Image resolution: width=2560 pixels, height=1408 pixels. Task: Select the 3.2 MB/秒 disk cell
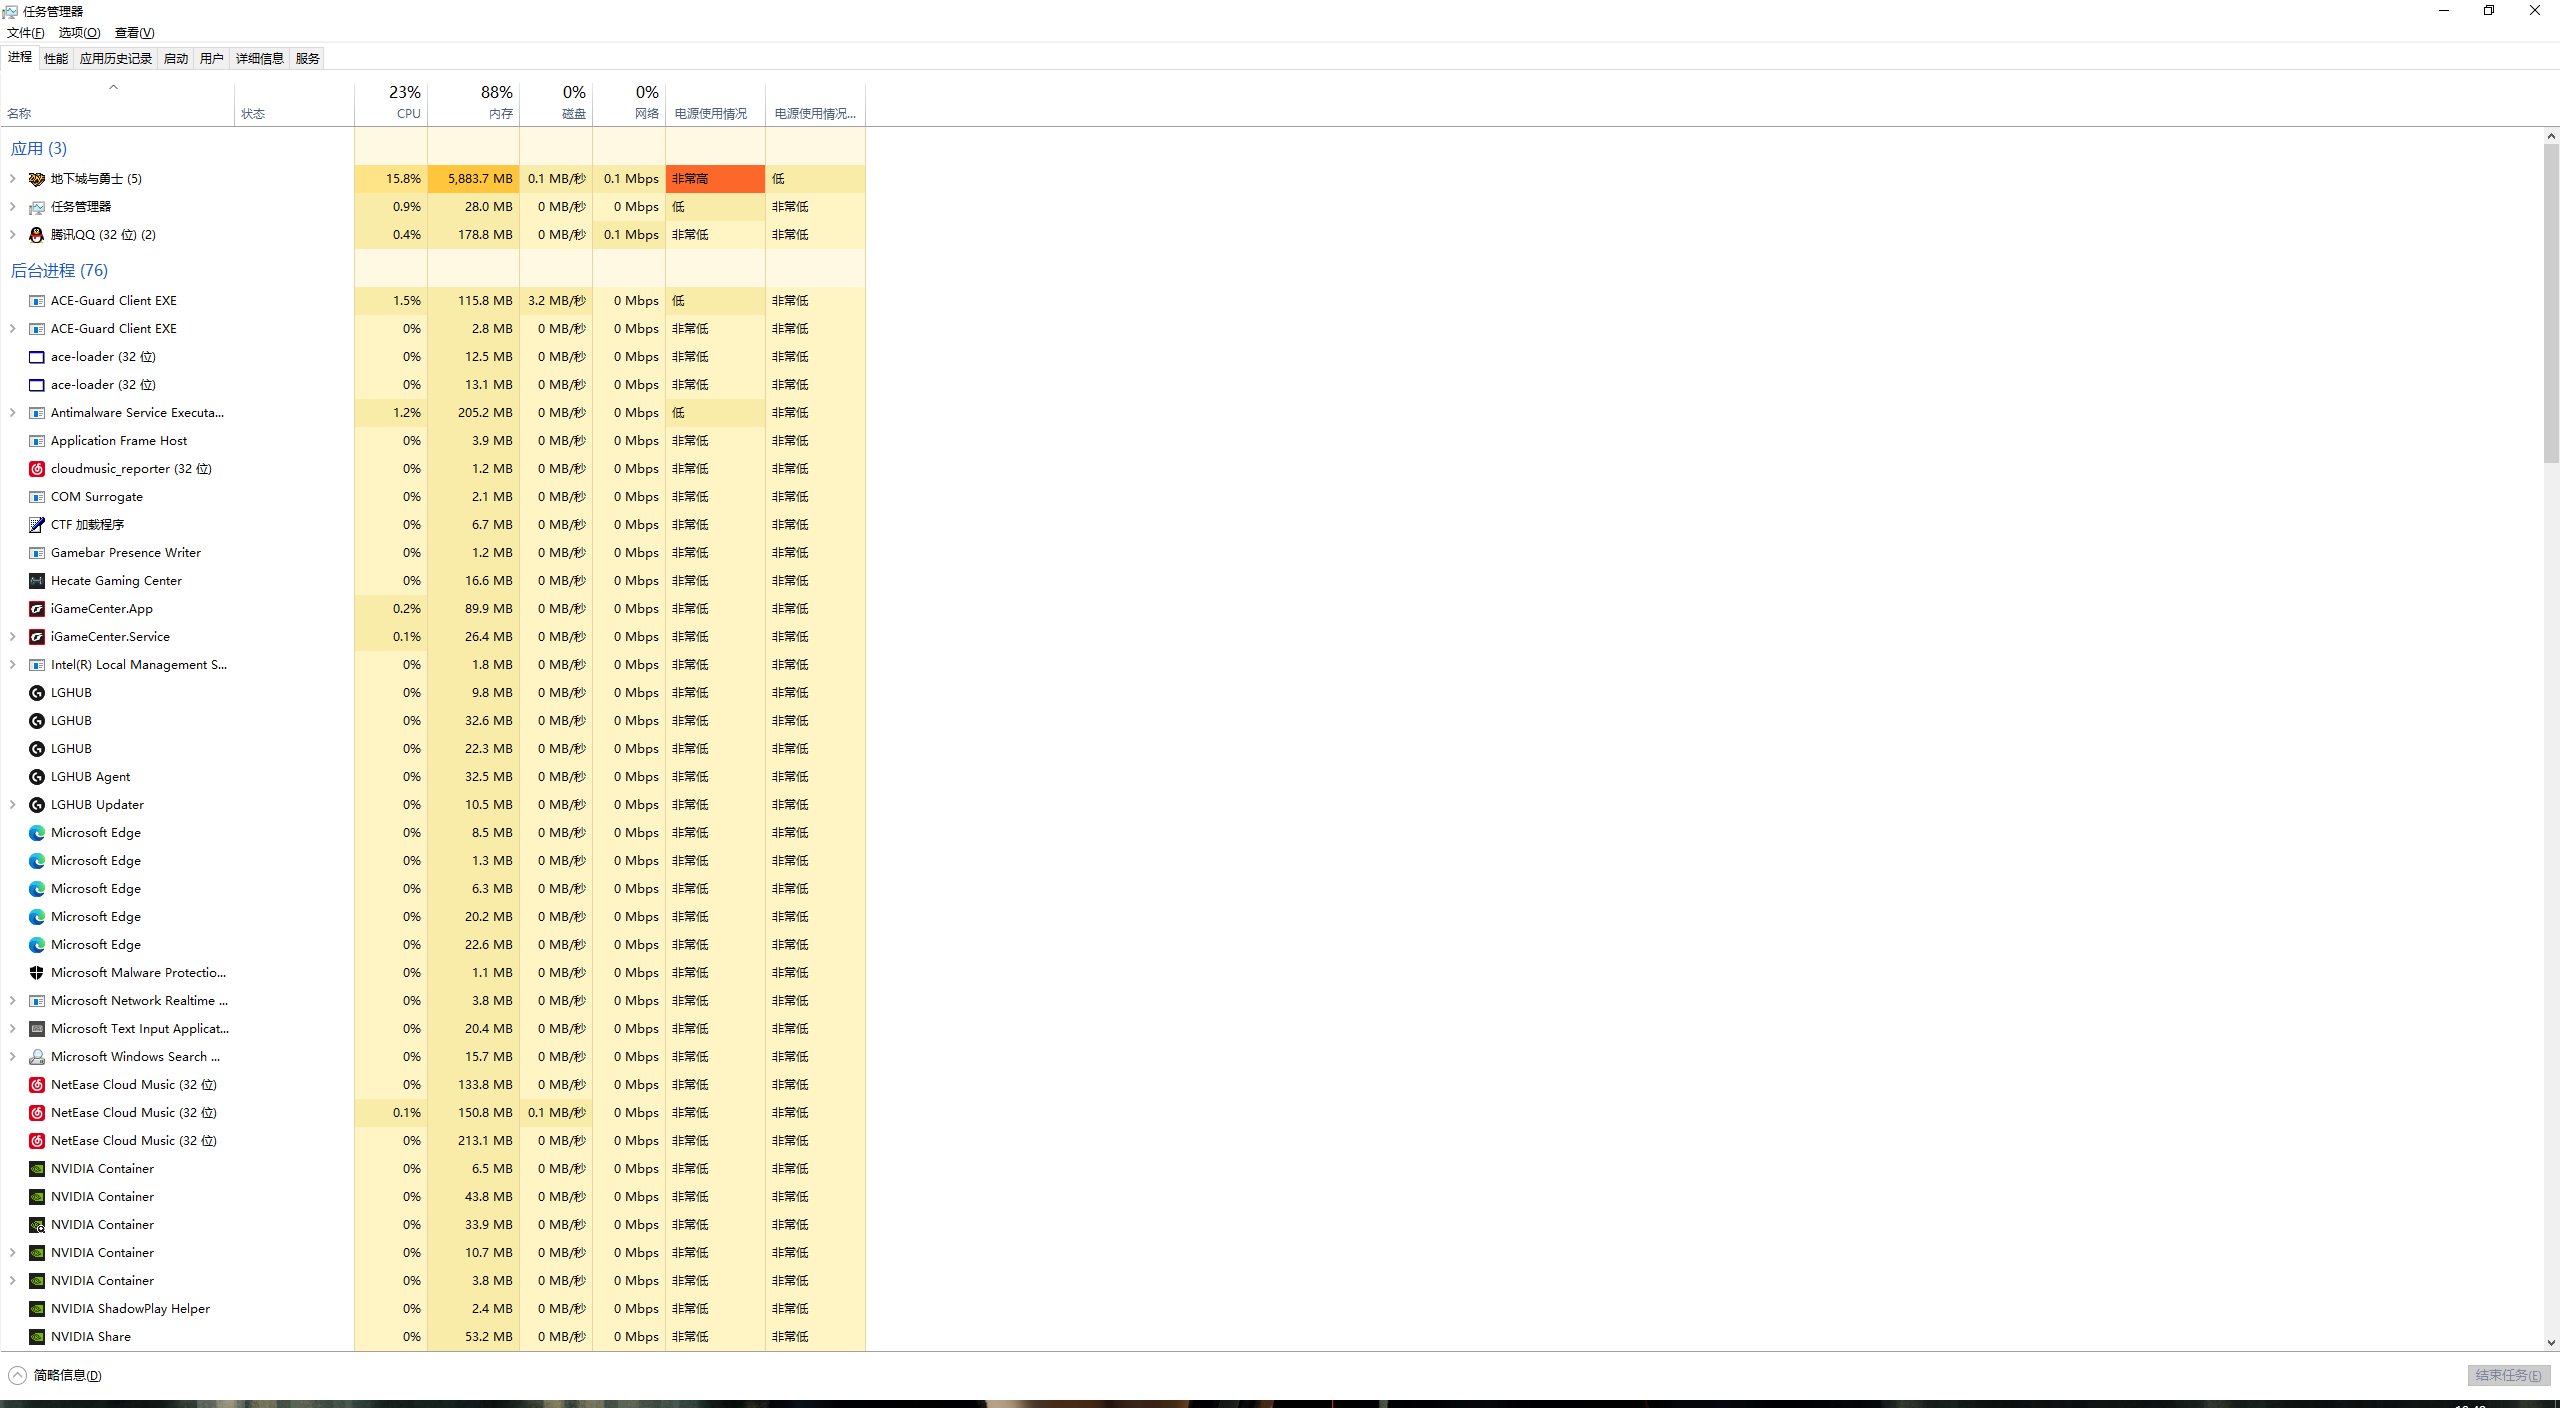pos(556,301)
